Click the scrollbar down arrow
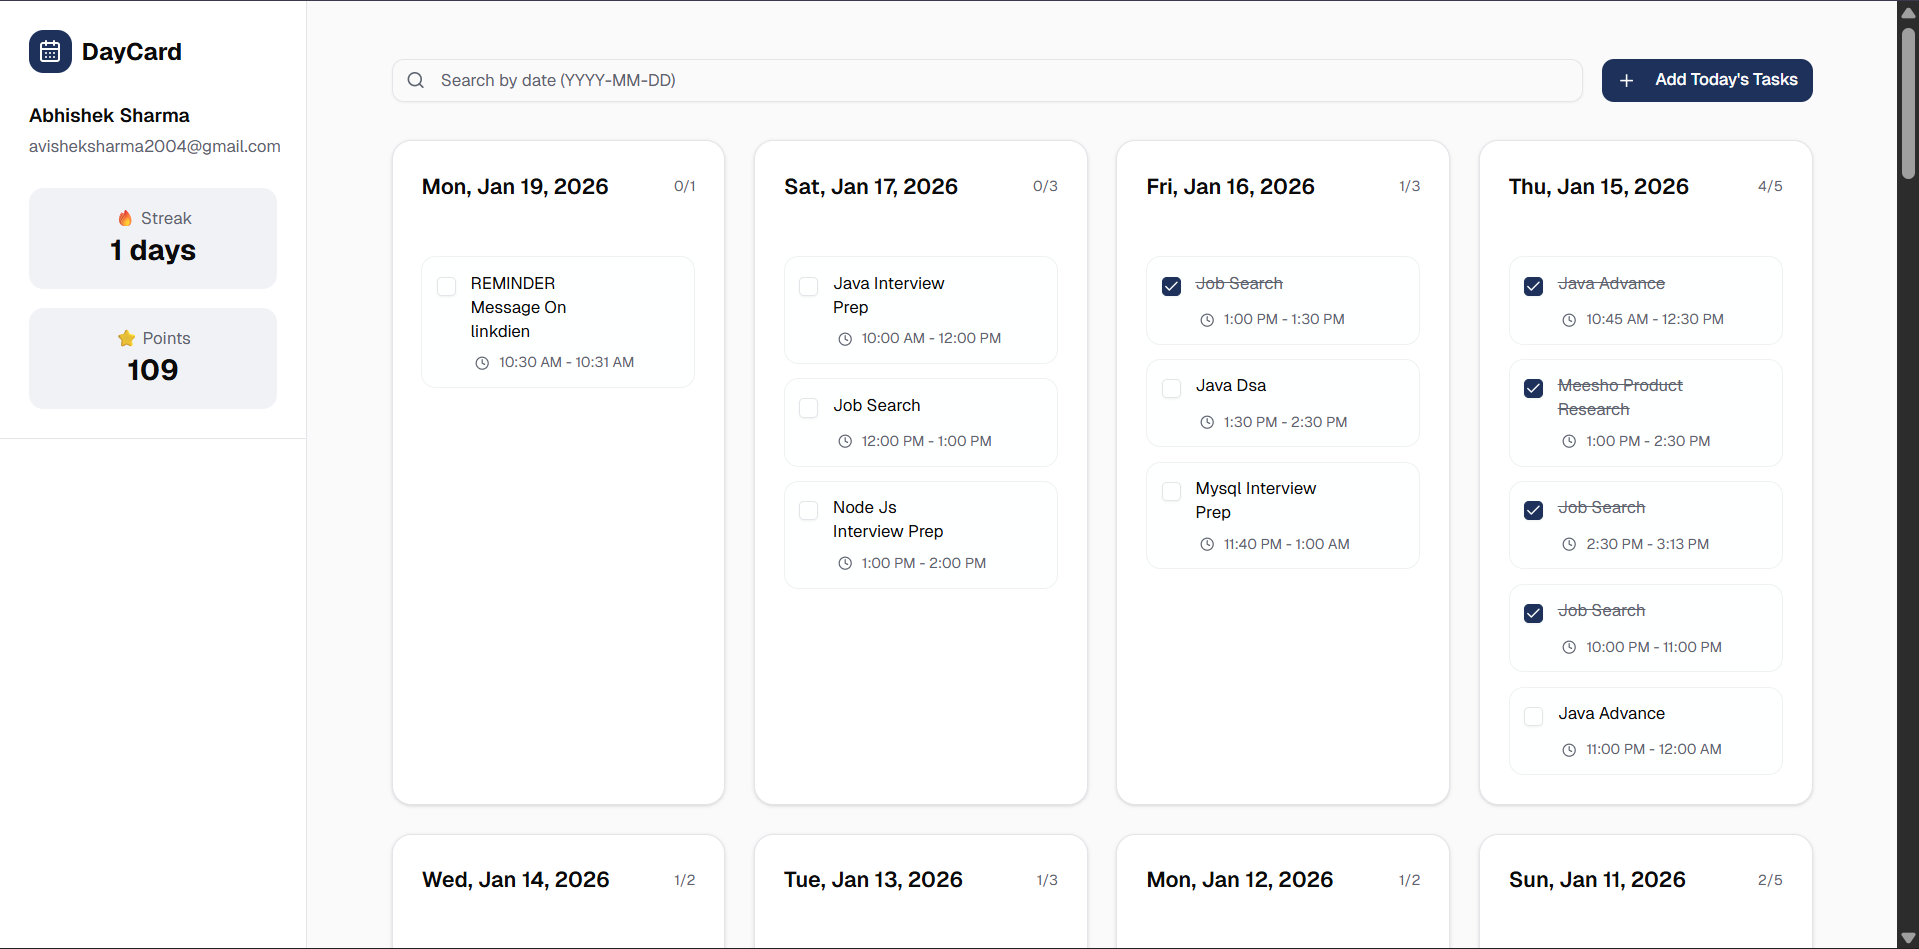Viewport: 1919px width, 949px height. pyautogui.click(x=1908, y=938)
